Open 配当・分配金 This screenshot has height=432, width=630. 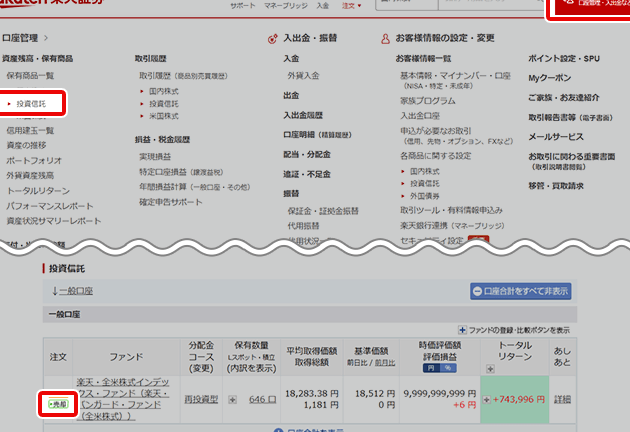click(307, 154)
